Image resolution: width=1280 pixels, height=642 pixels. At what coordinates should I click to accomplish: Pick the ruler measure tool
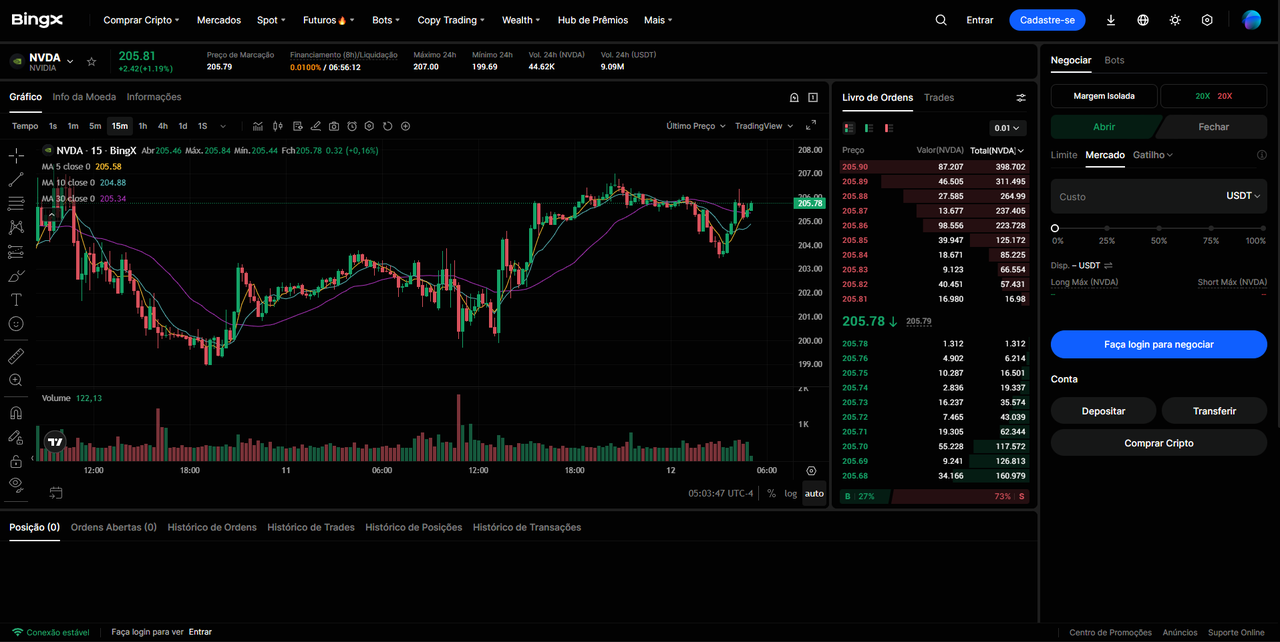[16, 356]
